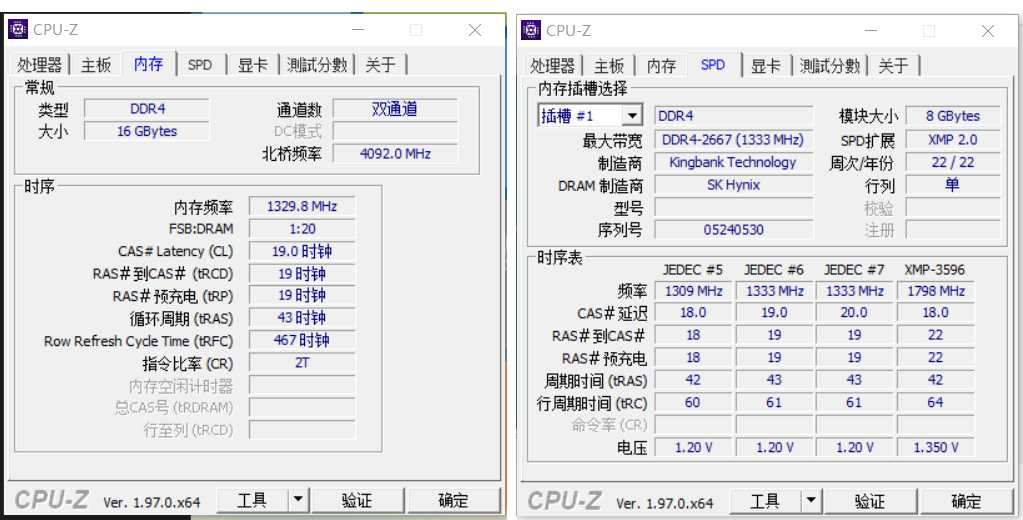1023x520 pixels.
Task: Click 验证 button in right window
Action: [x=870, y=501]
